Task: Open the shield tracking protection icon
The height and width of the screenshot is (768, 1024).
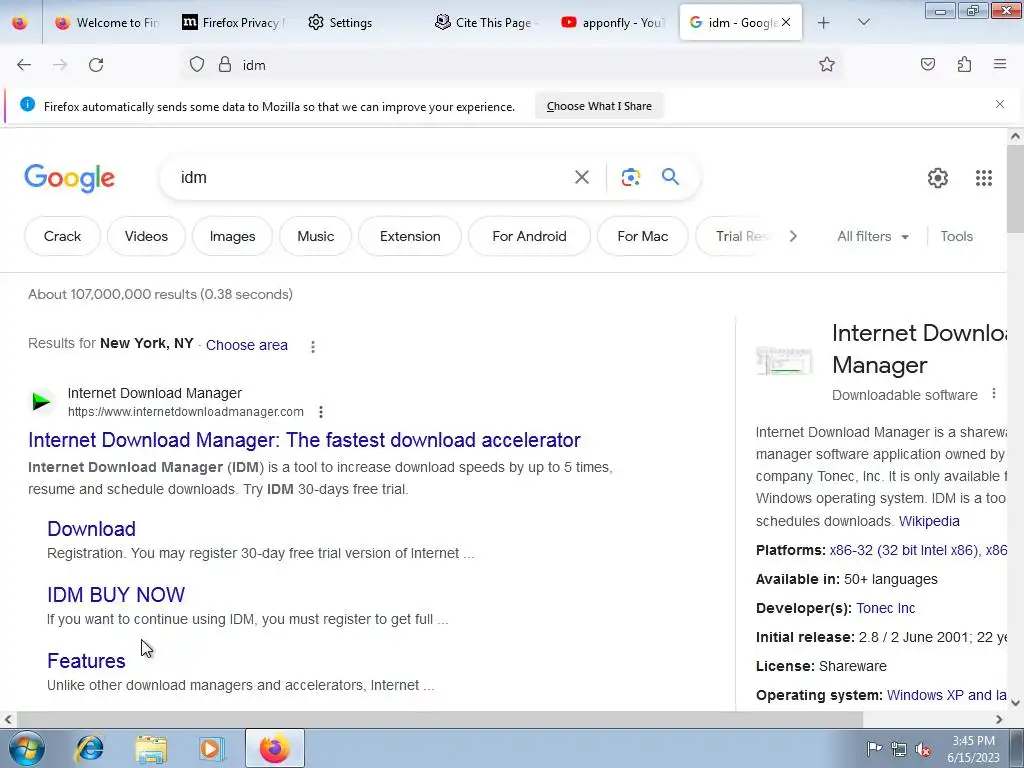Action: [197, 65]
